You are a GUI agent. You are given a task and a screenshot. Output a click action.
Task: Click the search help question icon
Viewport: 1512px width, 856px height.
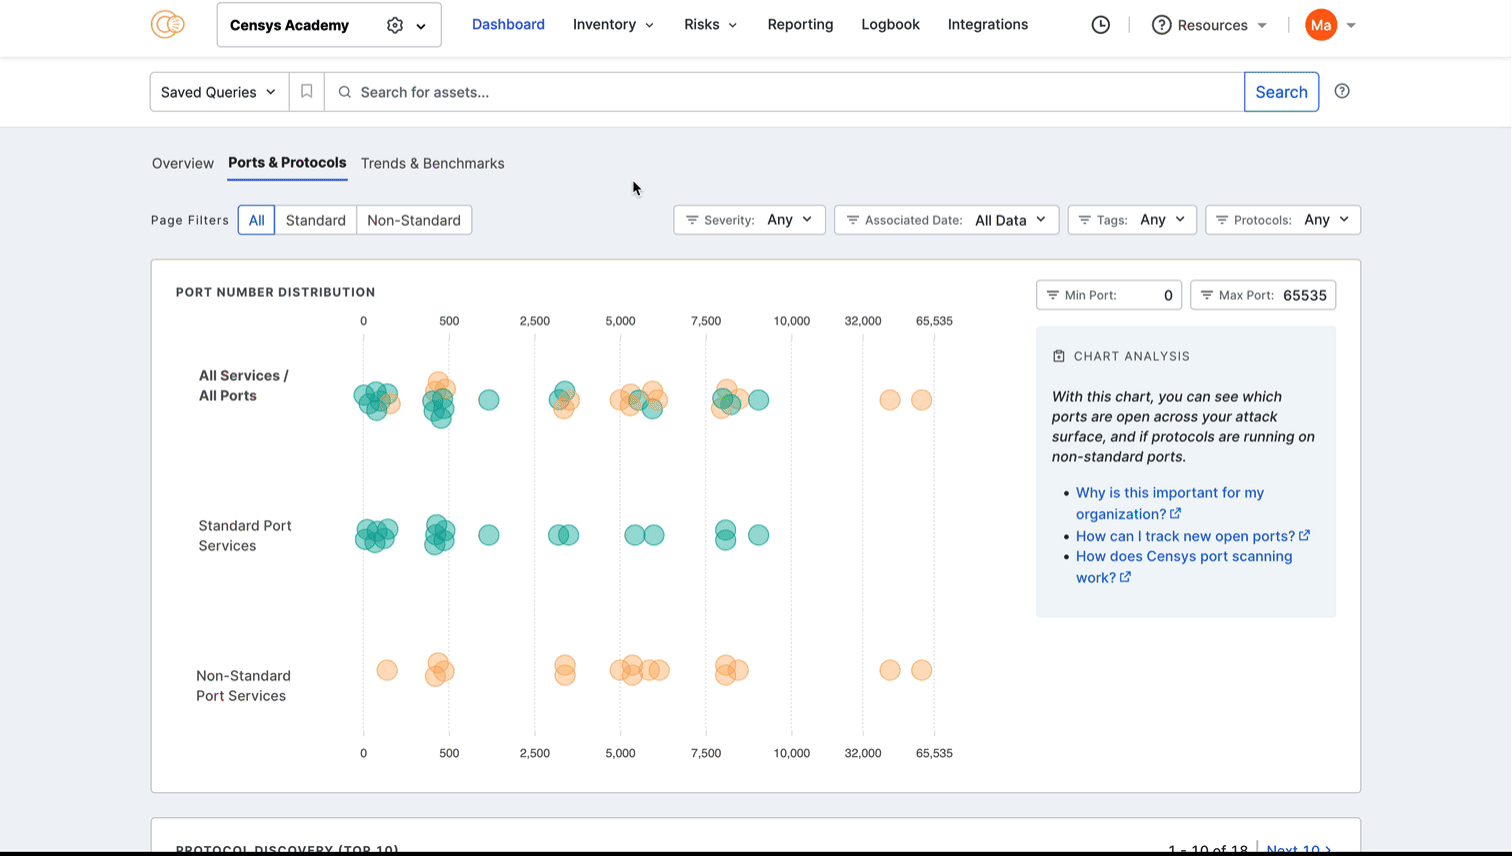pyautogui.click(x=1342, y=91)
